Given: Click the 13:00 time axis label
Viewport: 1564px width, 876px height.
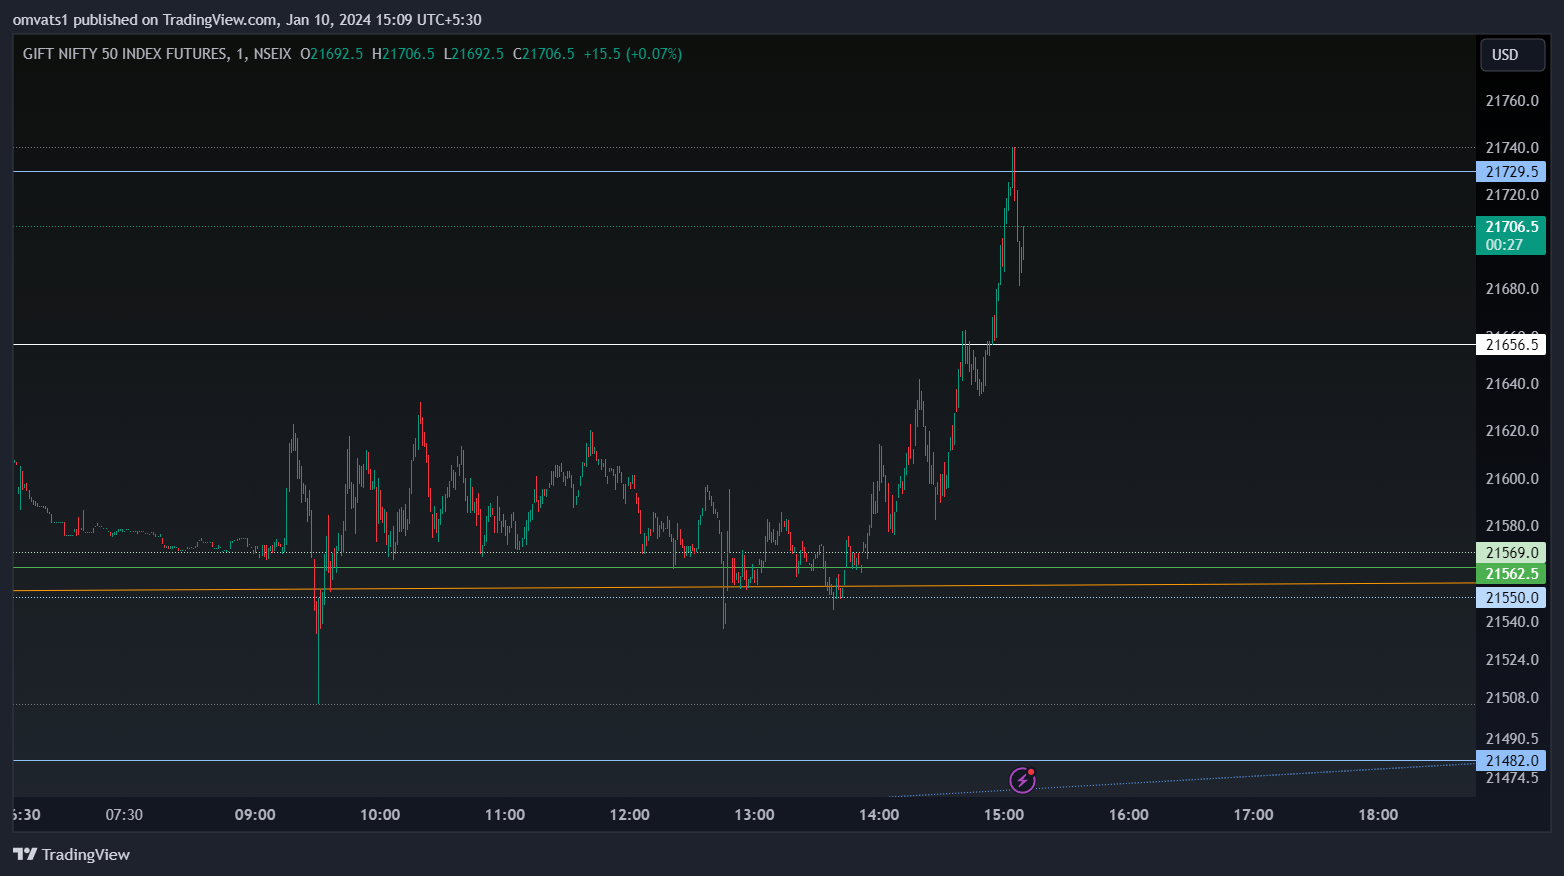Looking at the screenshot, I should (x=754, y=815).
